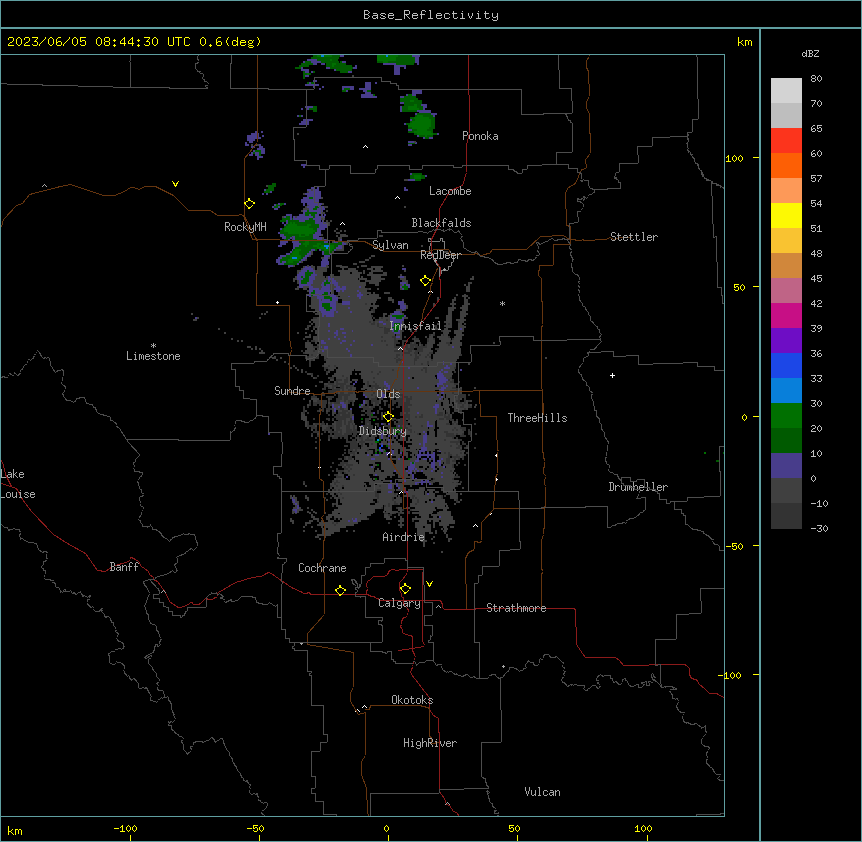
Task: Click the Banff label
Action: click(x=124, y=567)
